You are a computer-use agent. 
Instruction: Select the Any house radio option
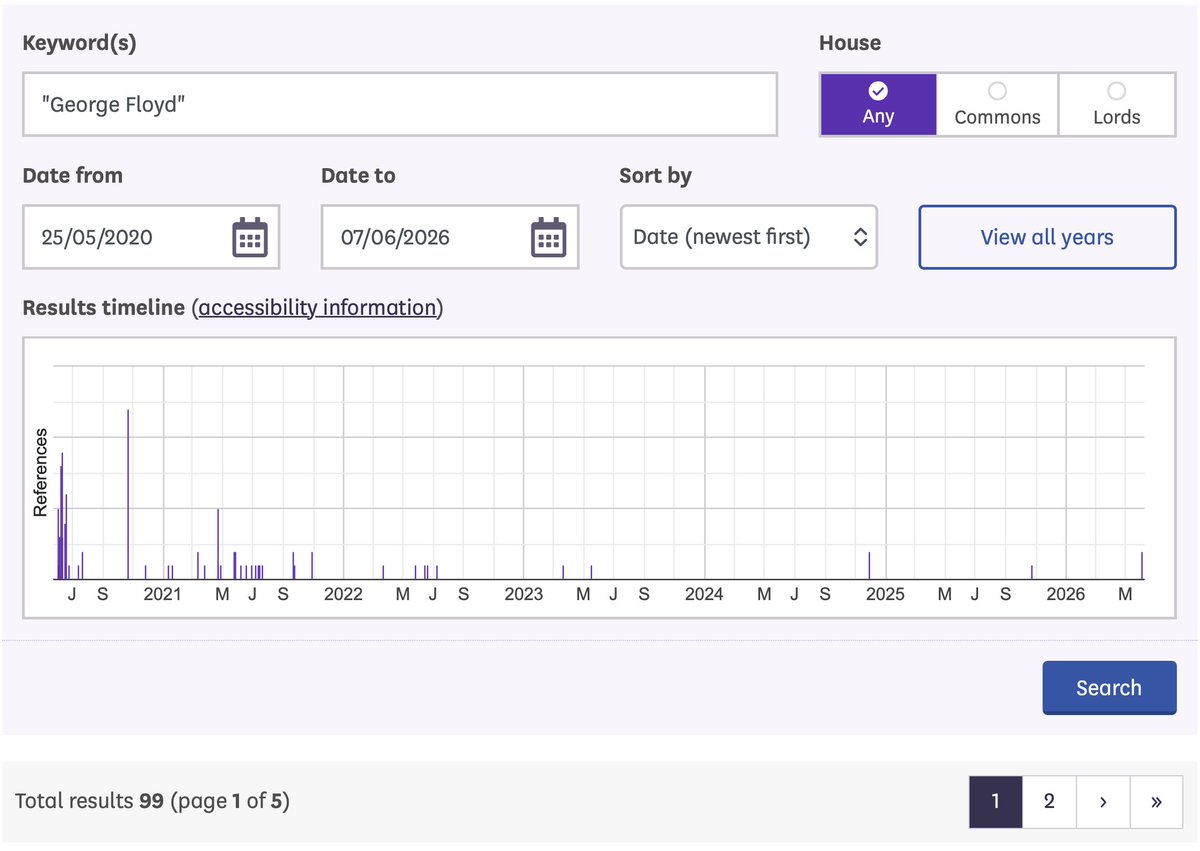[878, 104]
